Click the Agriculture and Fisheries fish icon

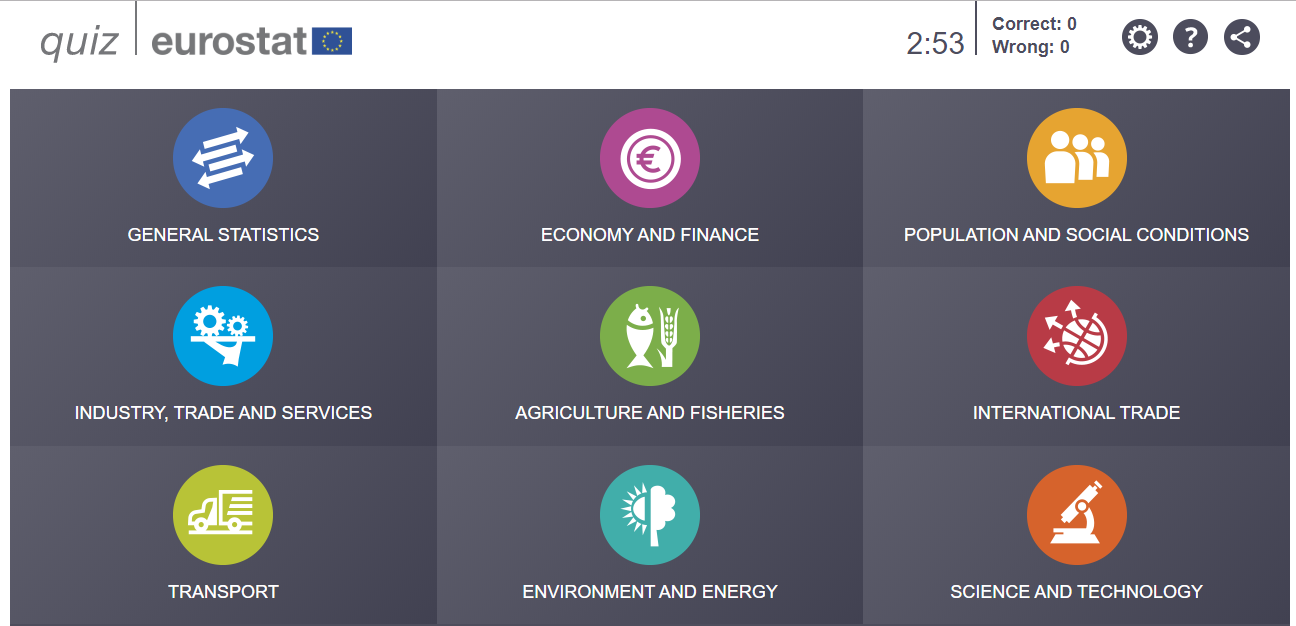coord(650,336)
